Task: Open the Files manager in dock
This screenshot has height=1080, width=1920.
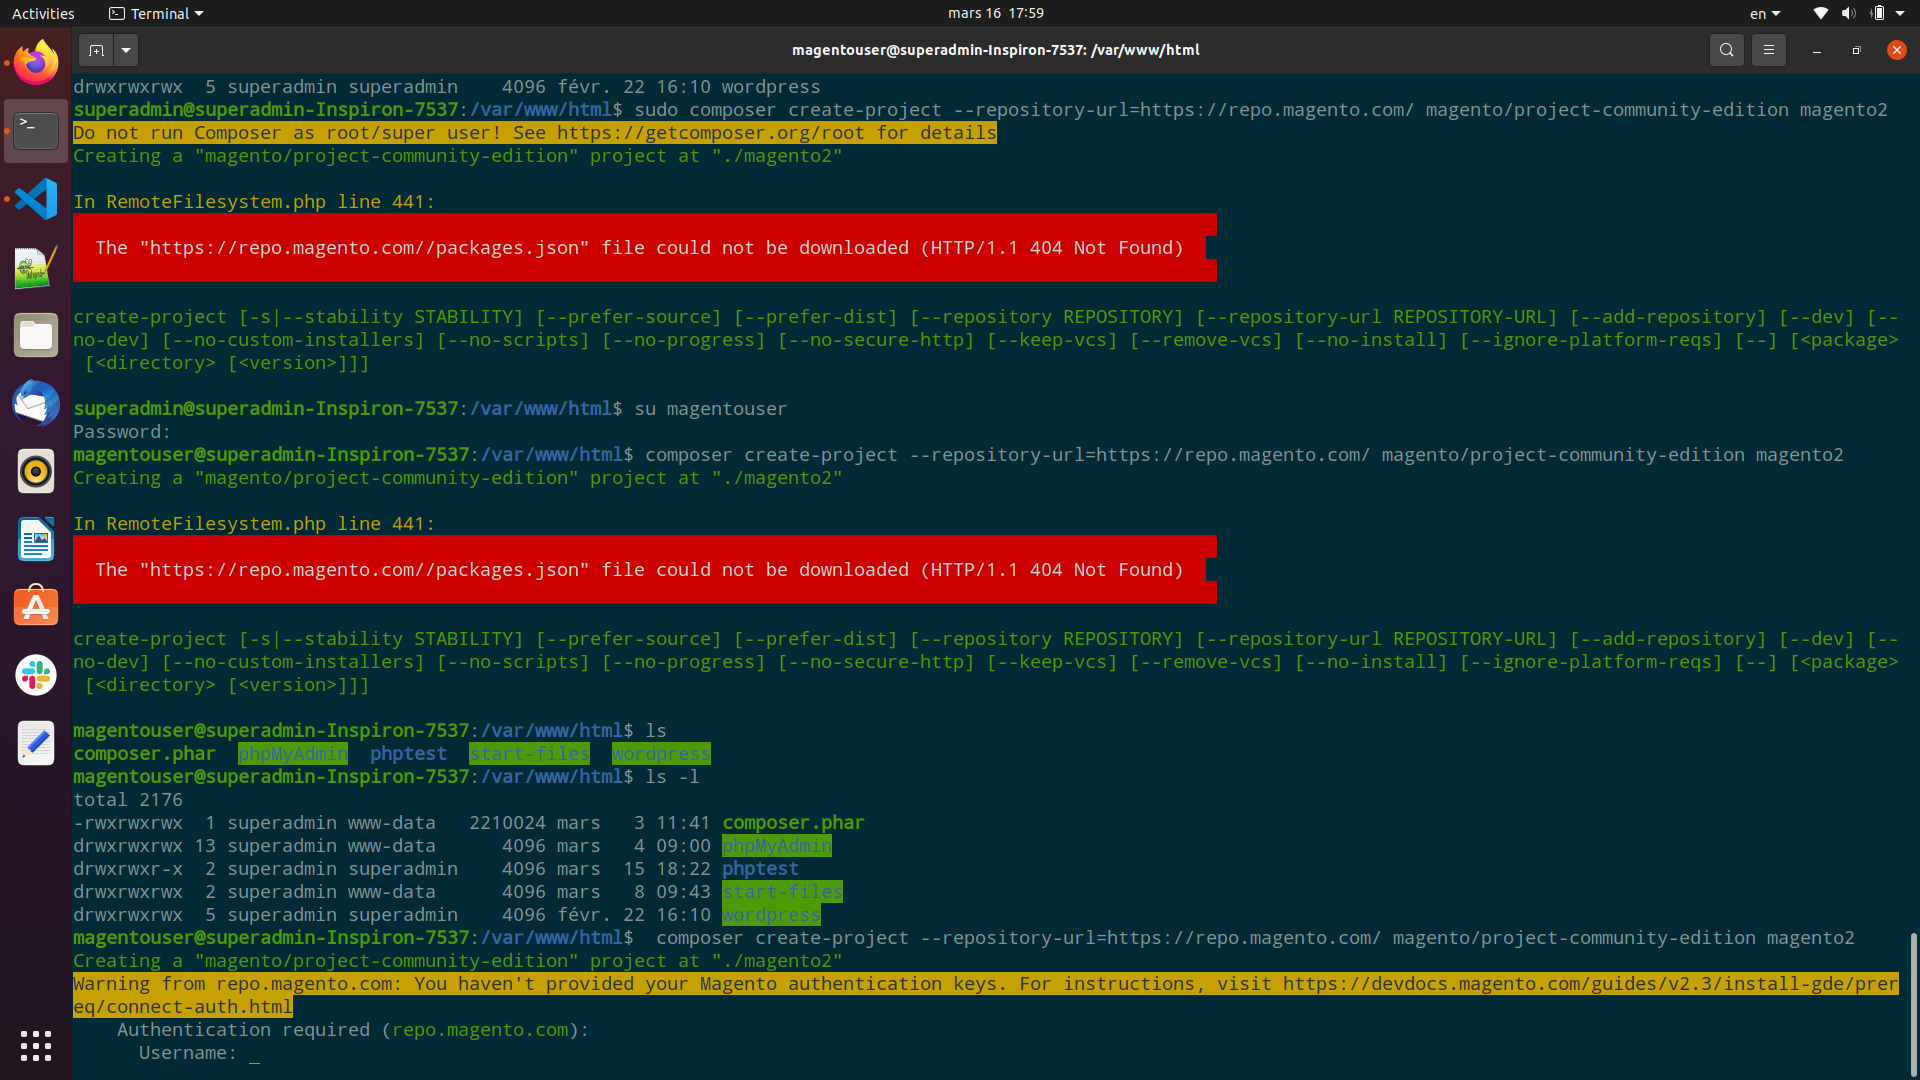Action: 36,335
